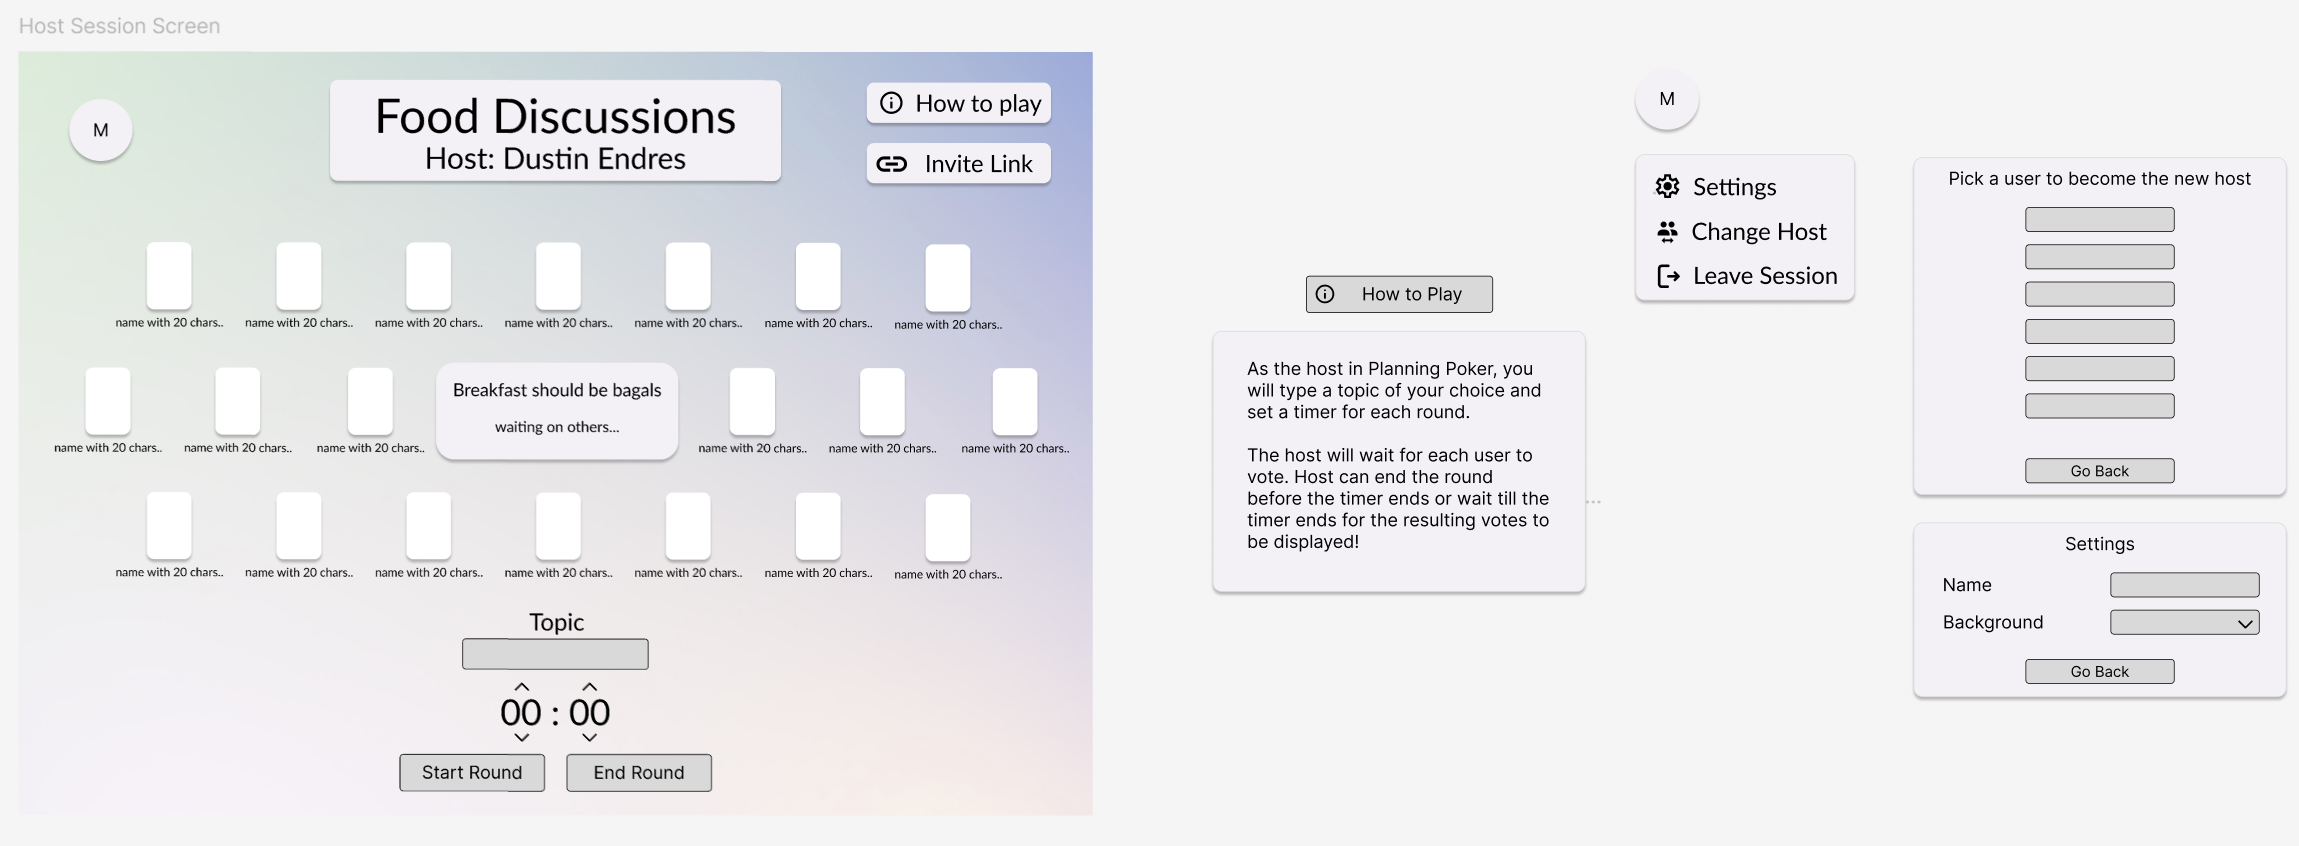
Task: Click the Host: Dustin Endres text
Action: point(555,159)
